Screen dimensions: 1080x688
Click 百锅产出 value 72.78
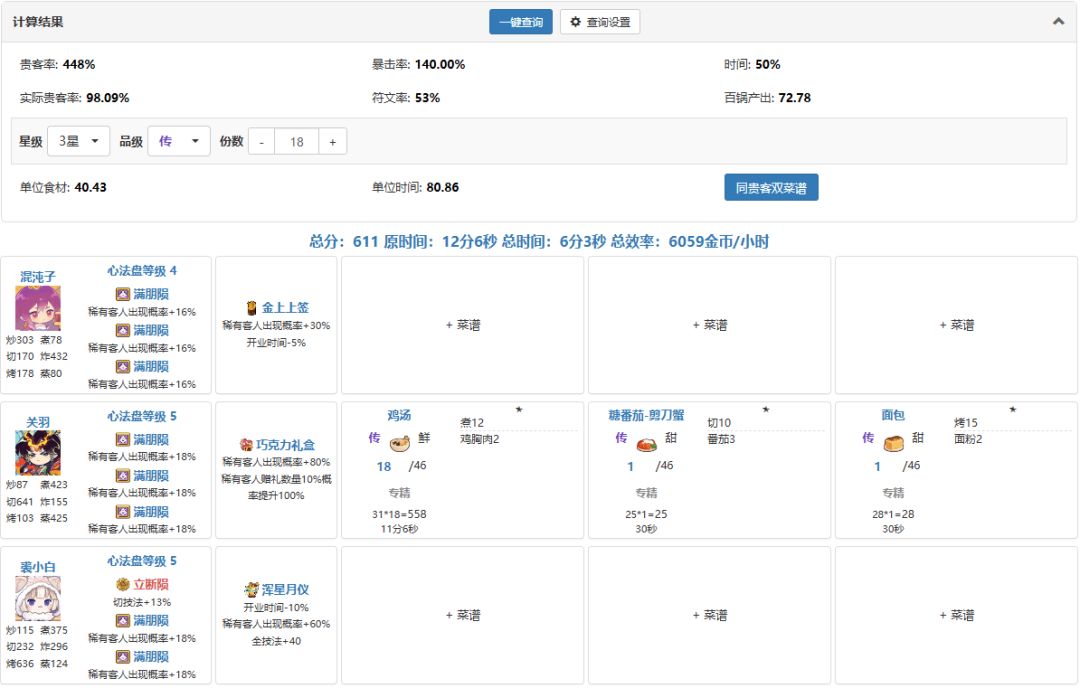[795, 98]
